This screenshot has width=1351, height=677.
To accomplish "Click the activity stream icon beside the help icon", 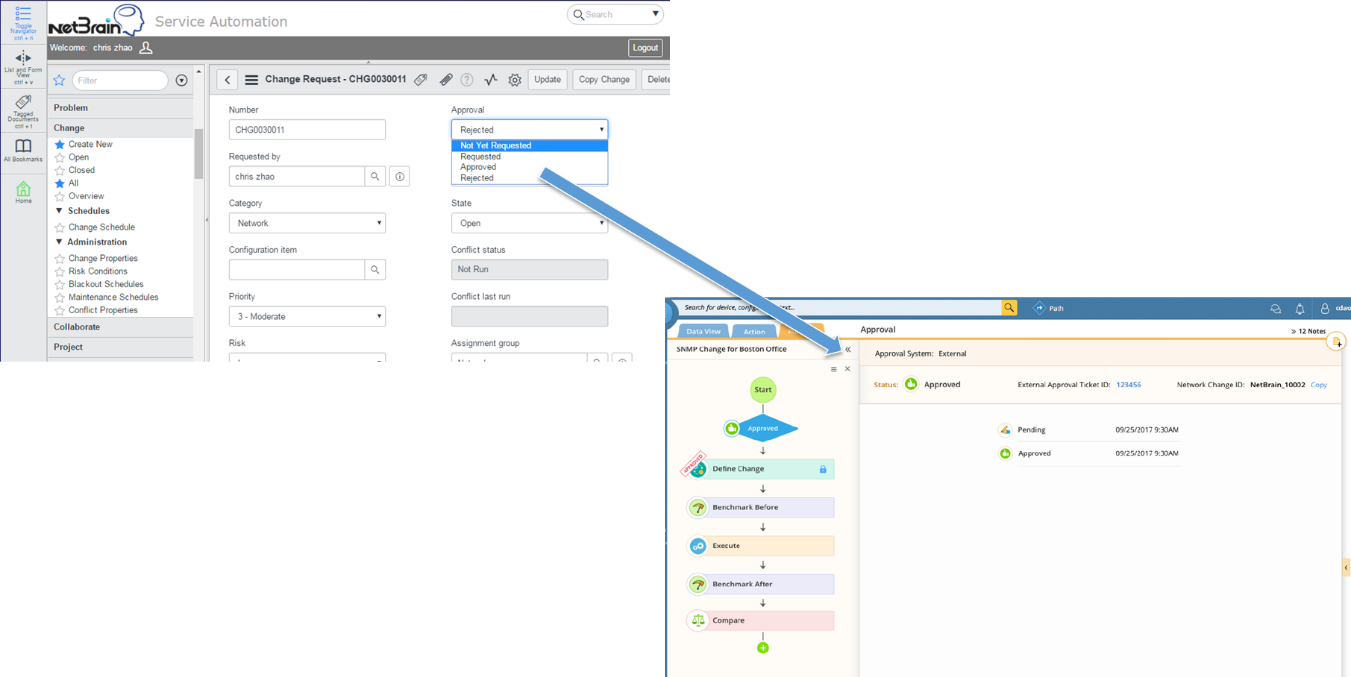I will 491,79.
